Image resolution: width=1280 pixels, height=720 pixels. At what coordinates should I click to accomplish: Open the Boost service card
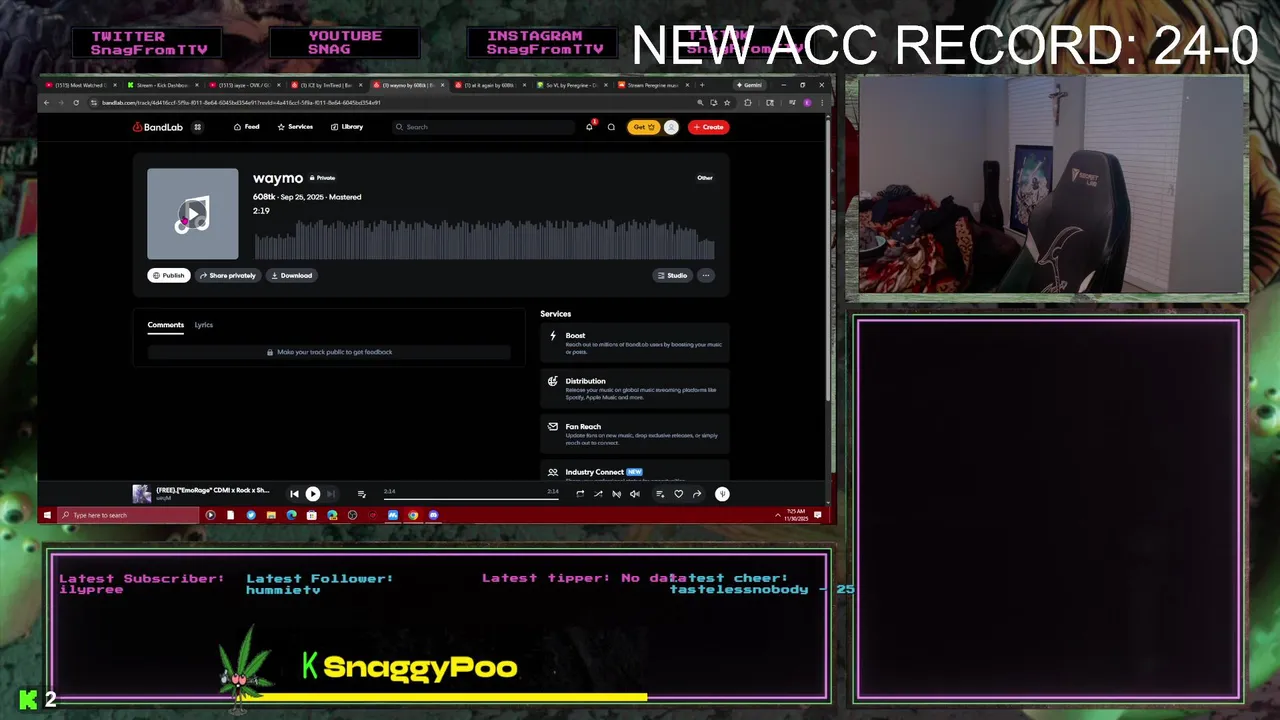tap(635, 343)
